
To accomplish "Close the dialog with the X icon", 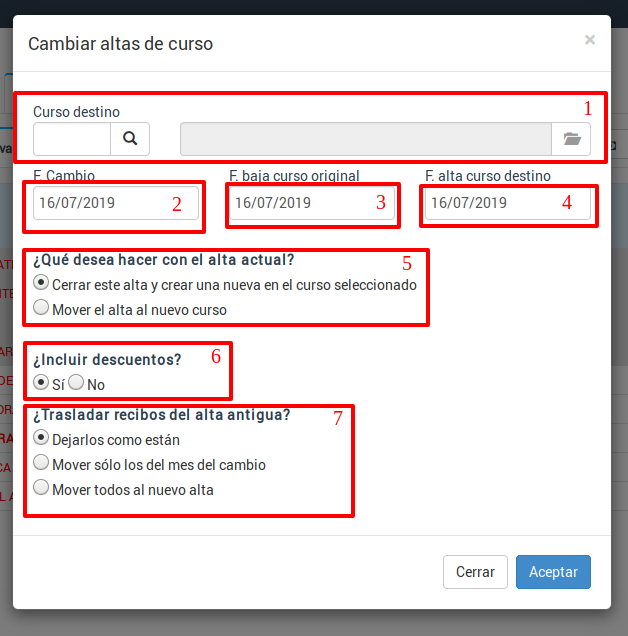I will [589, 40].
